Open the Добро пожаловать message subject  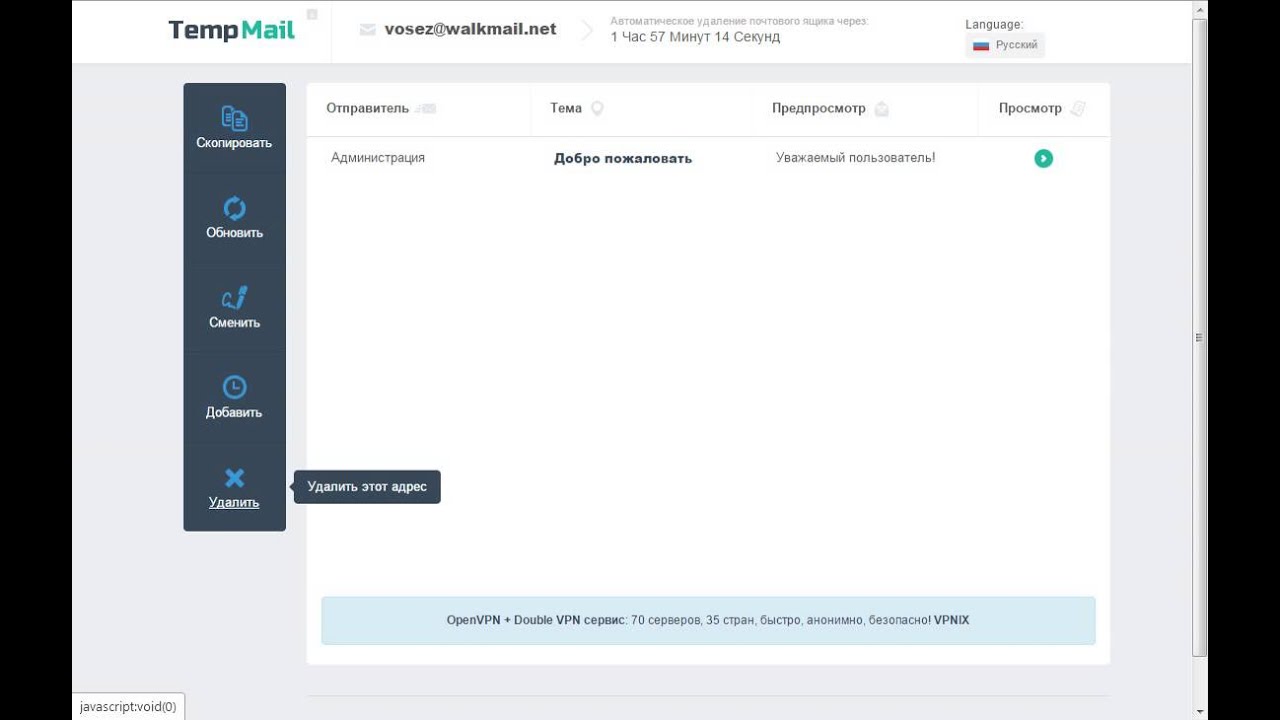coord(623,158)
